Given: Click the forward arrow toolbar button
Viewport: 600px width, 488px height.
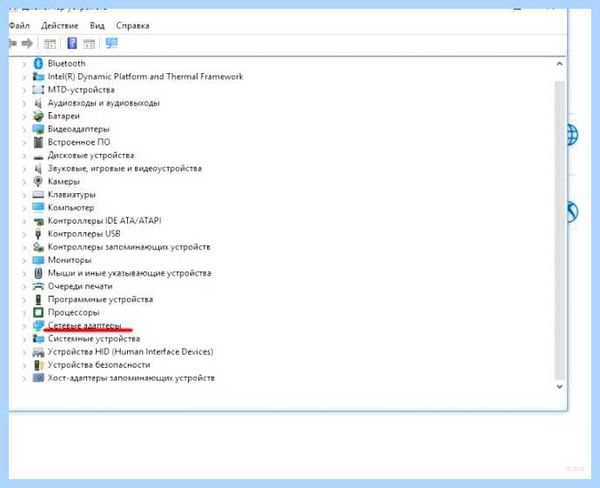Looking at the screenshot, I should click(x=27, y=44).
